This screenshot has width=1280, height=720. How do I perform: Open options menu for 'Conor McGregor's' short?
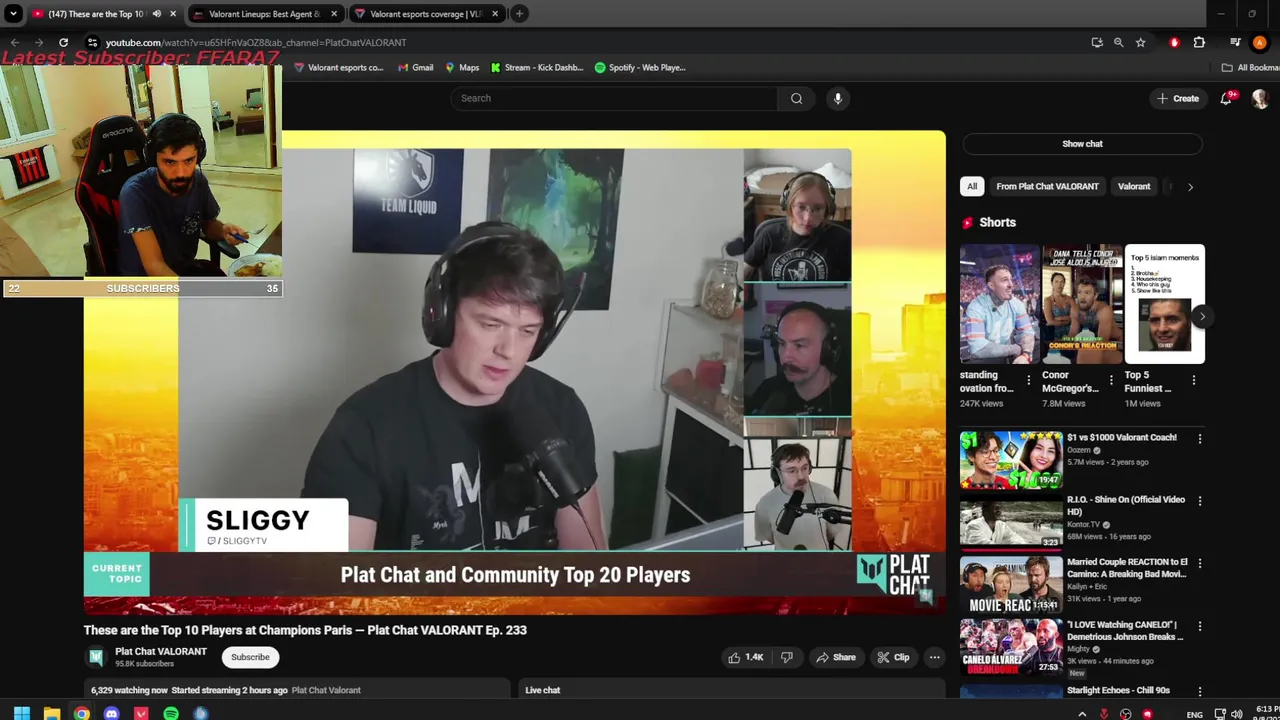point(1110,380)
